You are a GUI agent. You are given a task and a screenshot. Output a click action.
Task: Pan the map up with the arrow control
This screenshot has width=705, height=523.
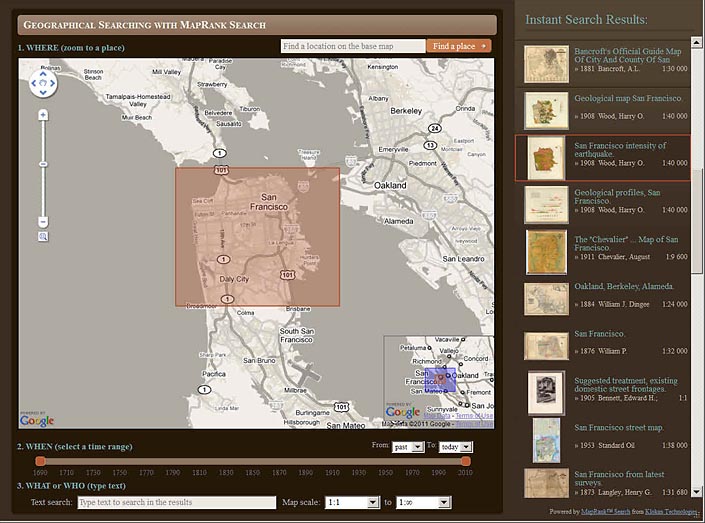(43, 74)
